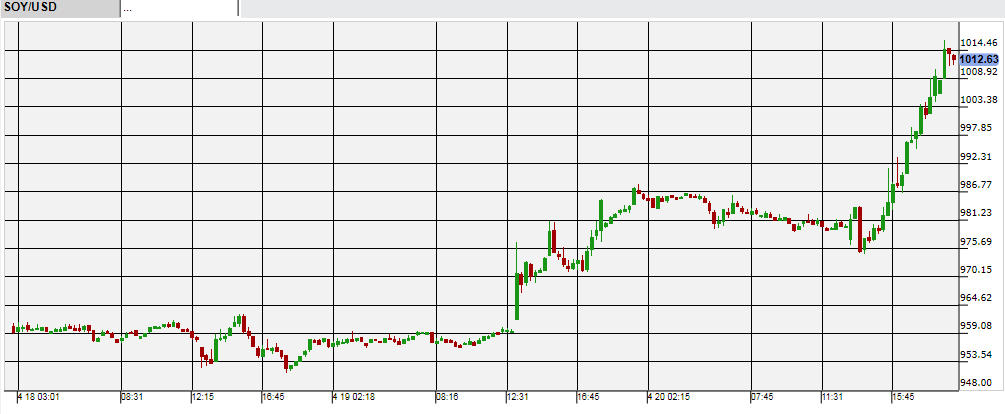
Task: Click the 15:45 time axis label
Action: click(902, 397)
